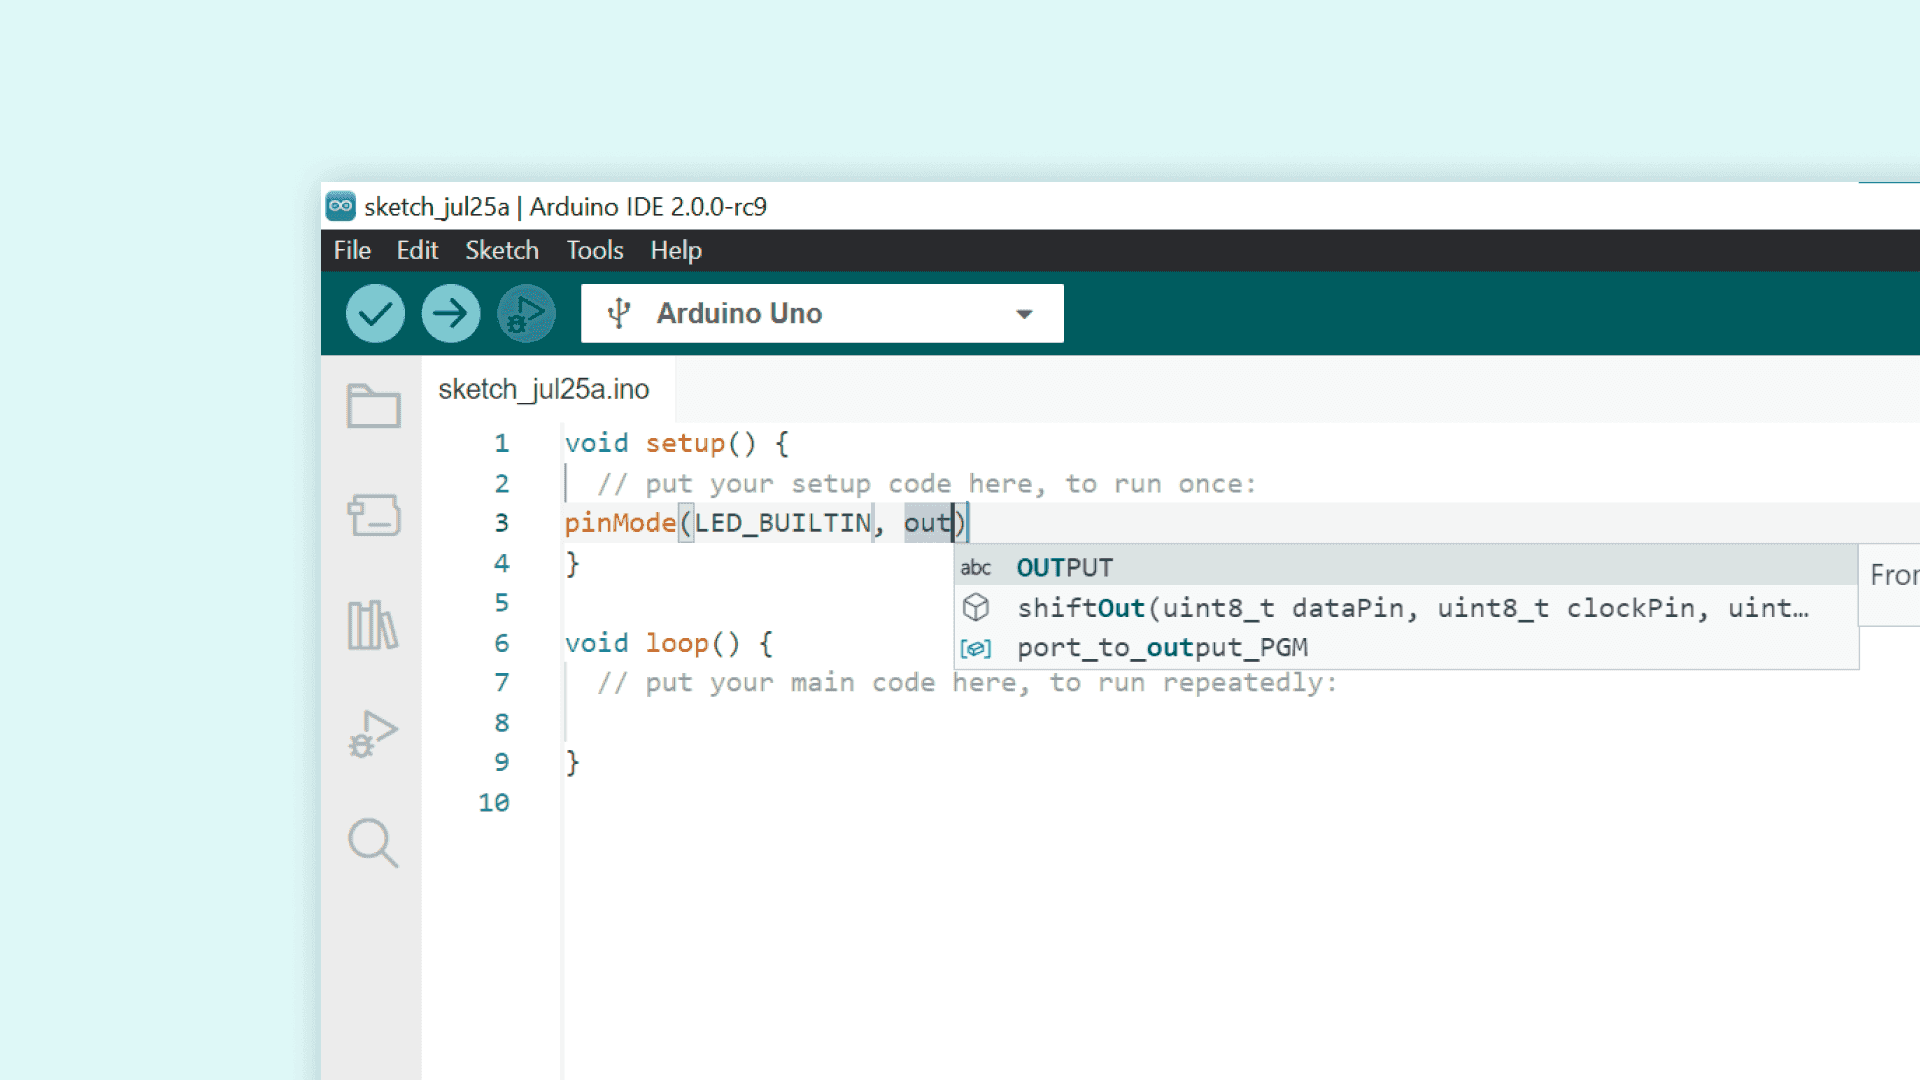1920x1080 pixels.
Task: Open the Debug panel in sidebar
Action: tap(373, 734)
